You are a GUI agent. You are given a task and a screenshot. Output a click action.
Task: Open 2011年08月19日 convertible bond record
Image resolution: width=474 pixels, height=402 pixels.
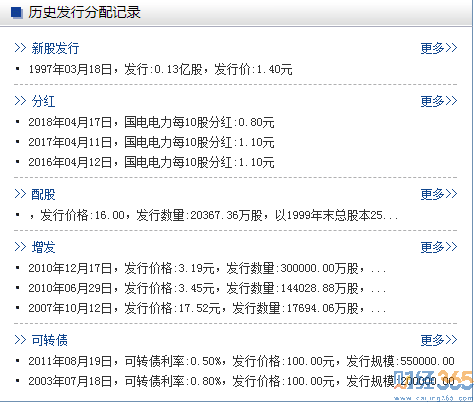pos(241,361)
